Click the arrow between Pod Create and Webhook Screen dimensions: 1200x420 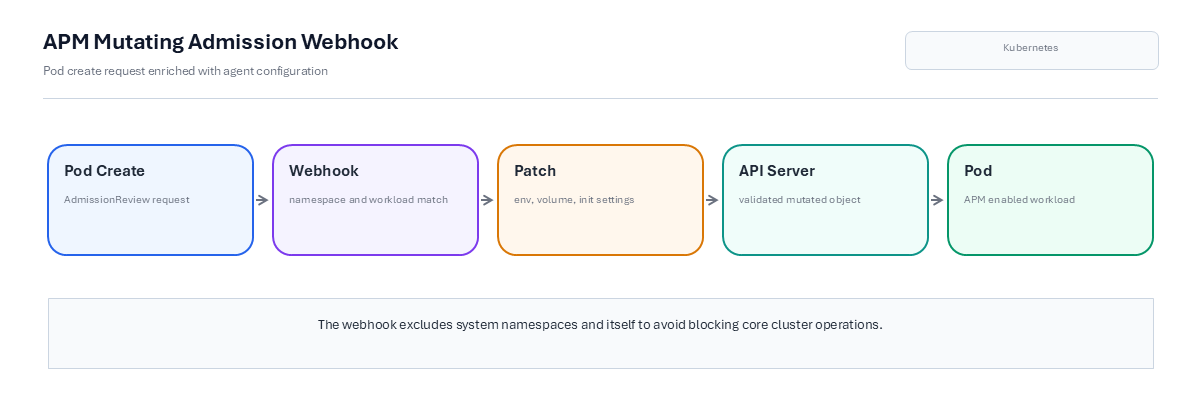click(x=263, y=200)
